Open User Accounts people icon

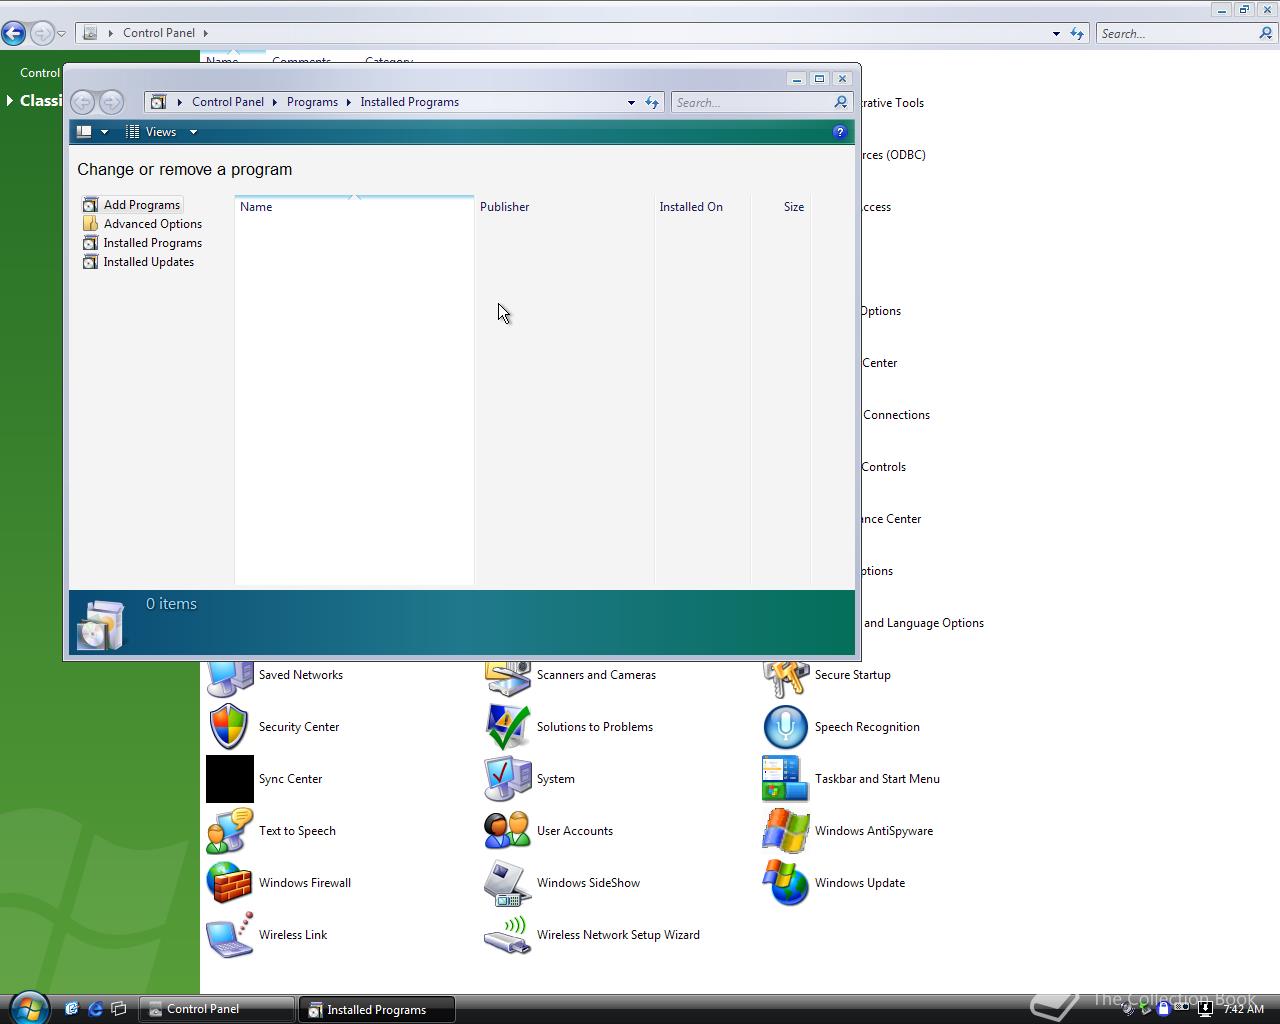(507, 831)
